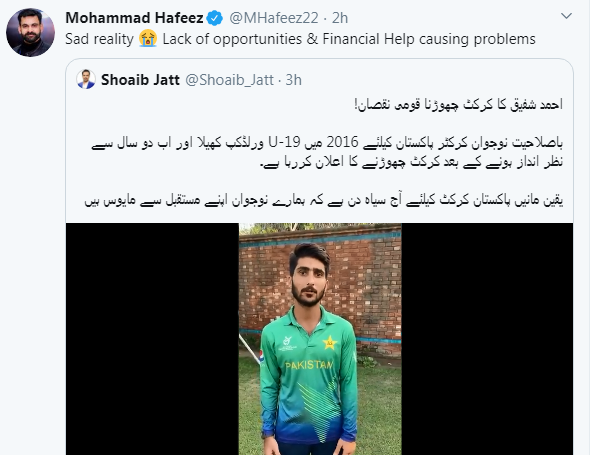Click the Pakistan jersey star logo in video

point(330,343)
